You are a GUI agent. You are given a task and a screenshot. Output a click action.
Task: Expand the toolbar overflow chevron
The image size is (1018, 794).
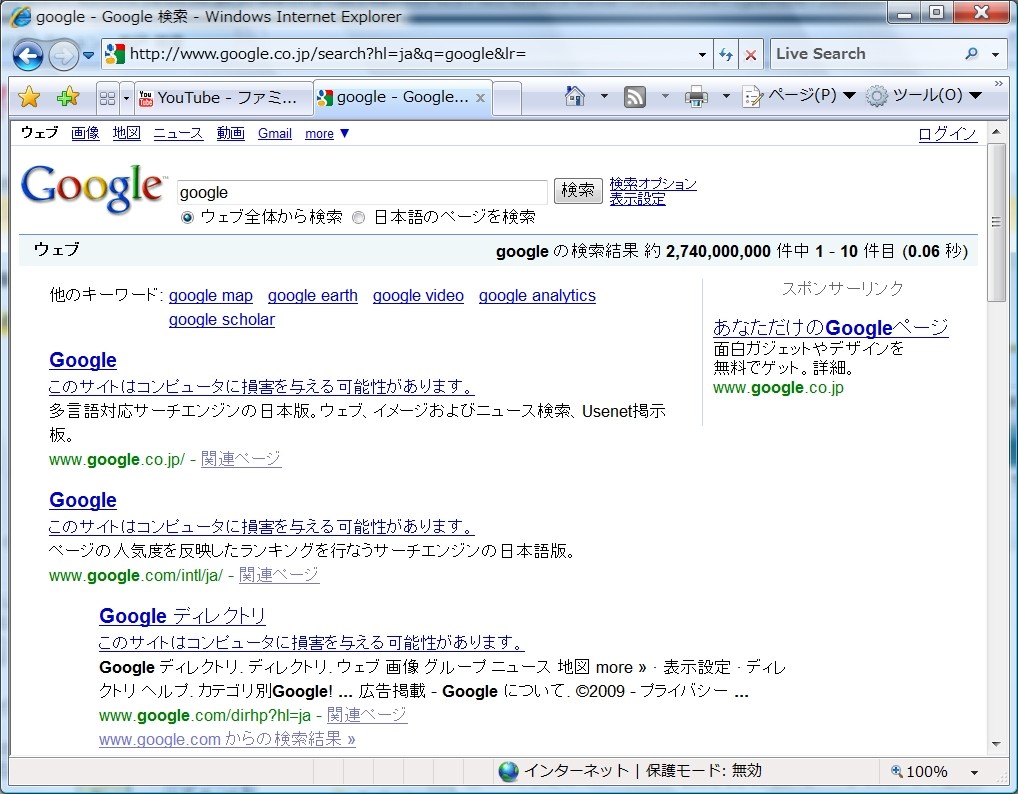(x=999, y=84)
